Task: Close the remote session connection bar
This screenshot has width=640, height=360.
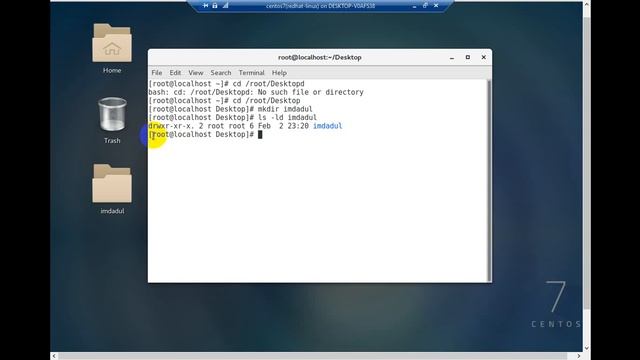Action: pos(436,6)
